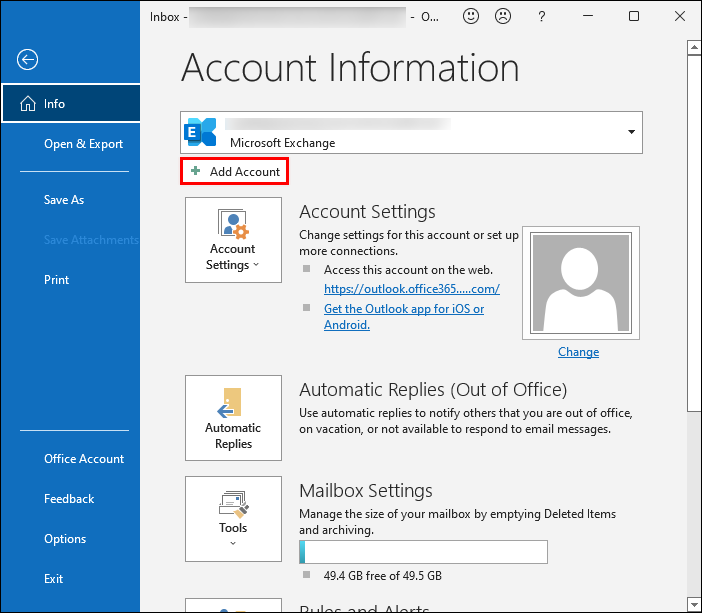
Task: Click the Automatic Replies button
Action: point(233,418)
